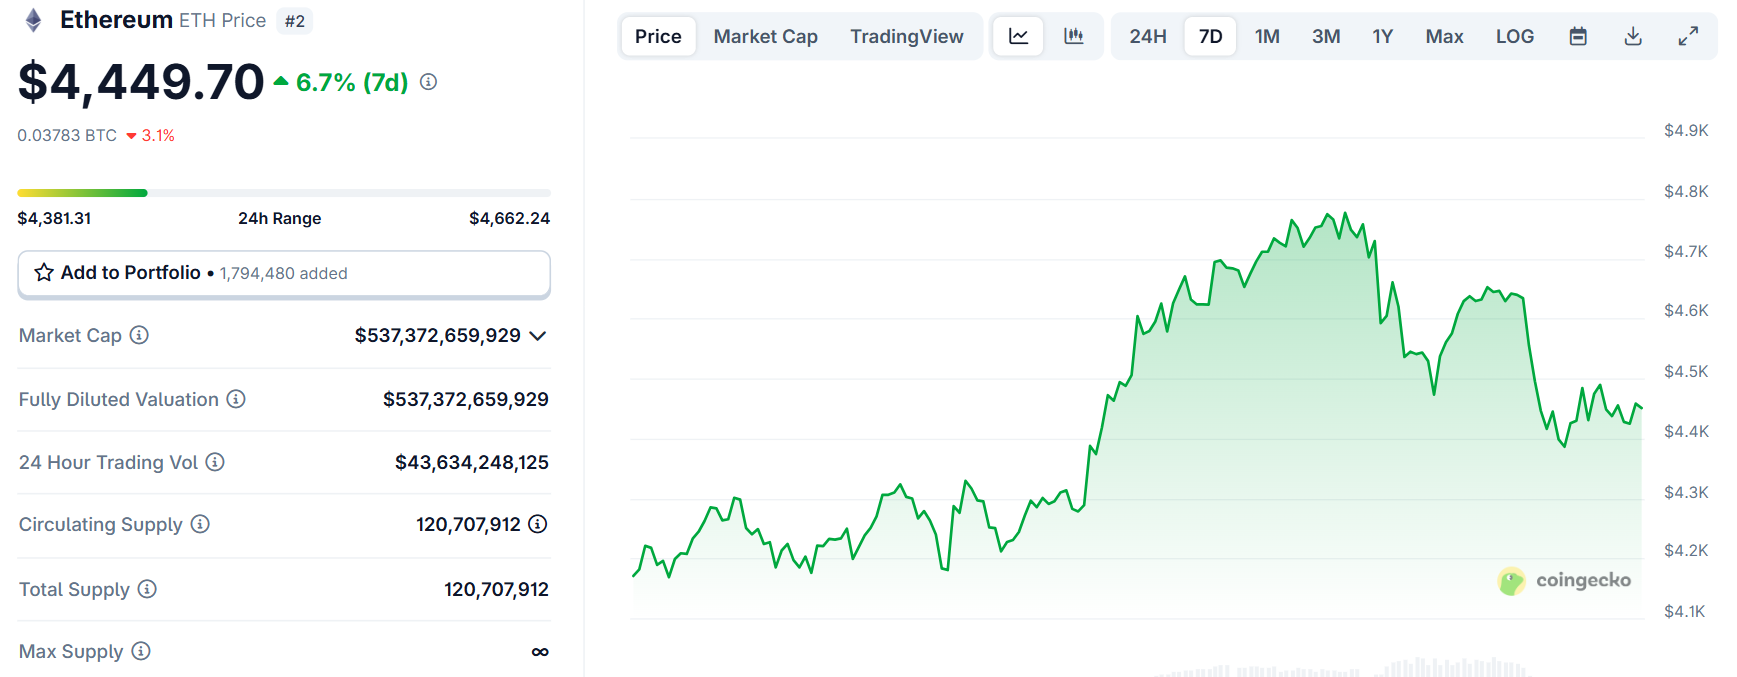This screenshot has width=1737, height=677.
Task: Open the Max Supply info icon
Action: [x=141, y=651]
